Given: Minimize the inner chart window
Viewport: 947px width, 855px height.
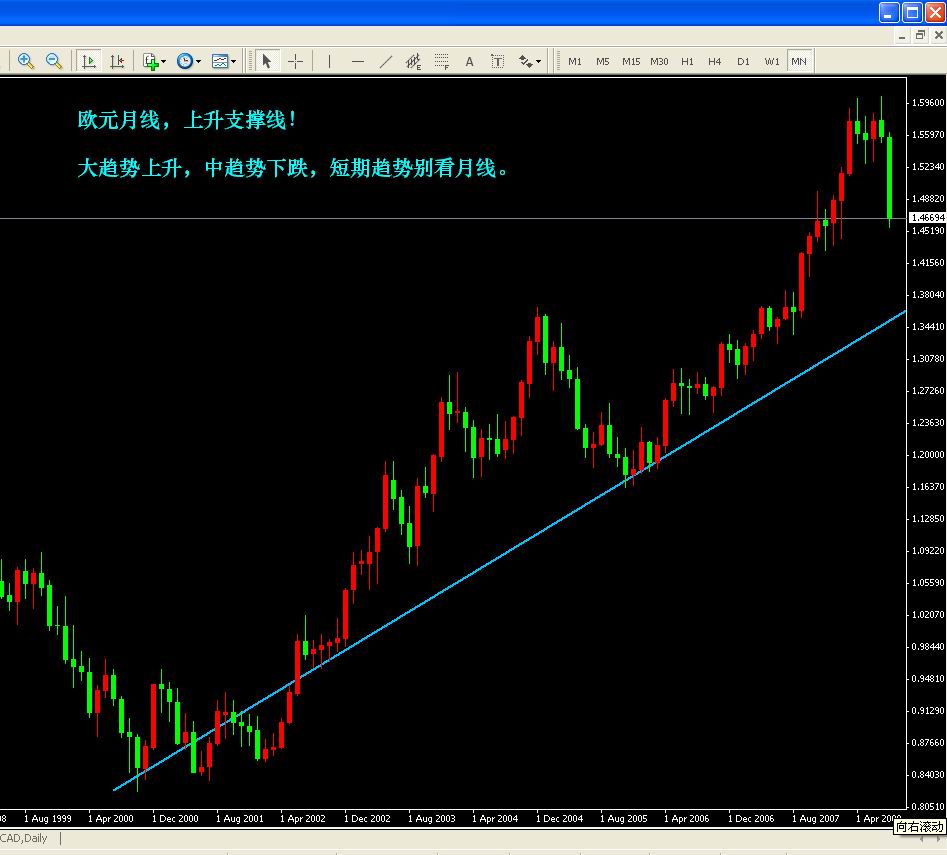Looking at the screenshot, I should click(902, 36).
